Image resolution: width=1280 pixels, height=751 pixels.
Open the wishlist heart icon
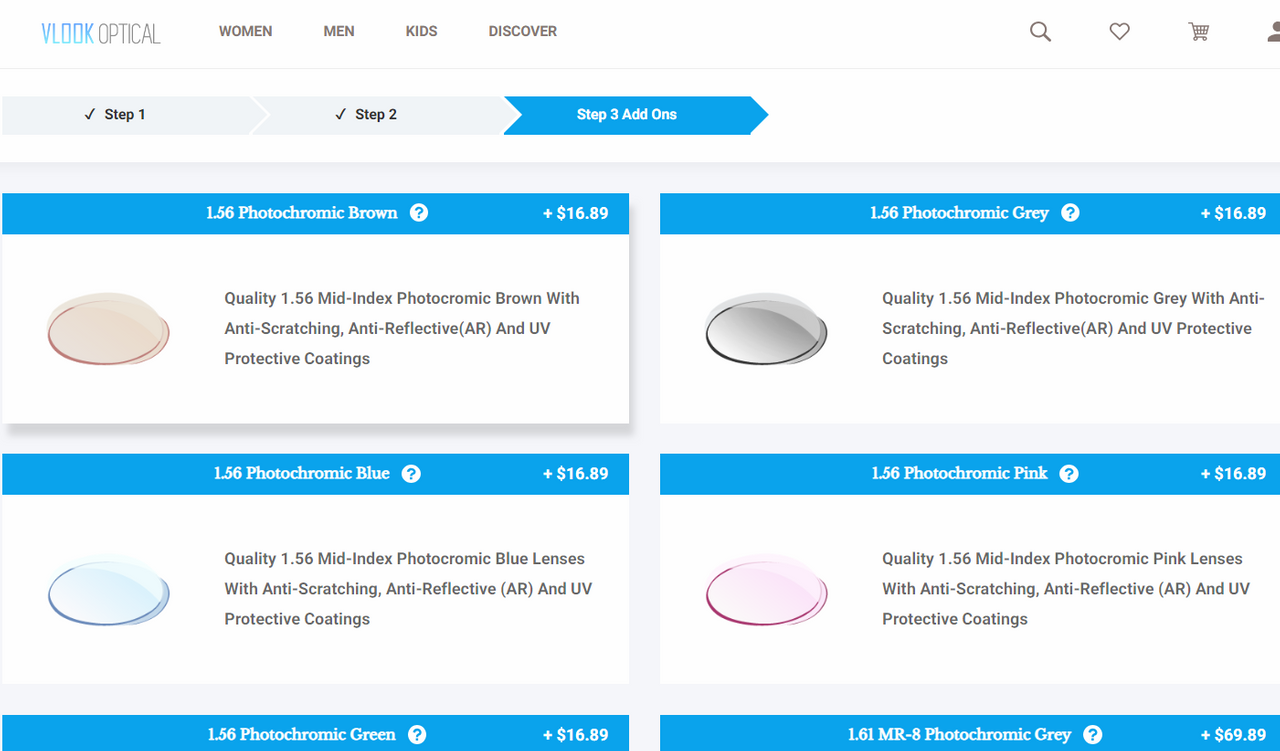click(x=1120, y=32)
